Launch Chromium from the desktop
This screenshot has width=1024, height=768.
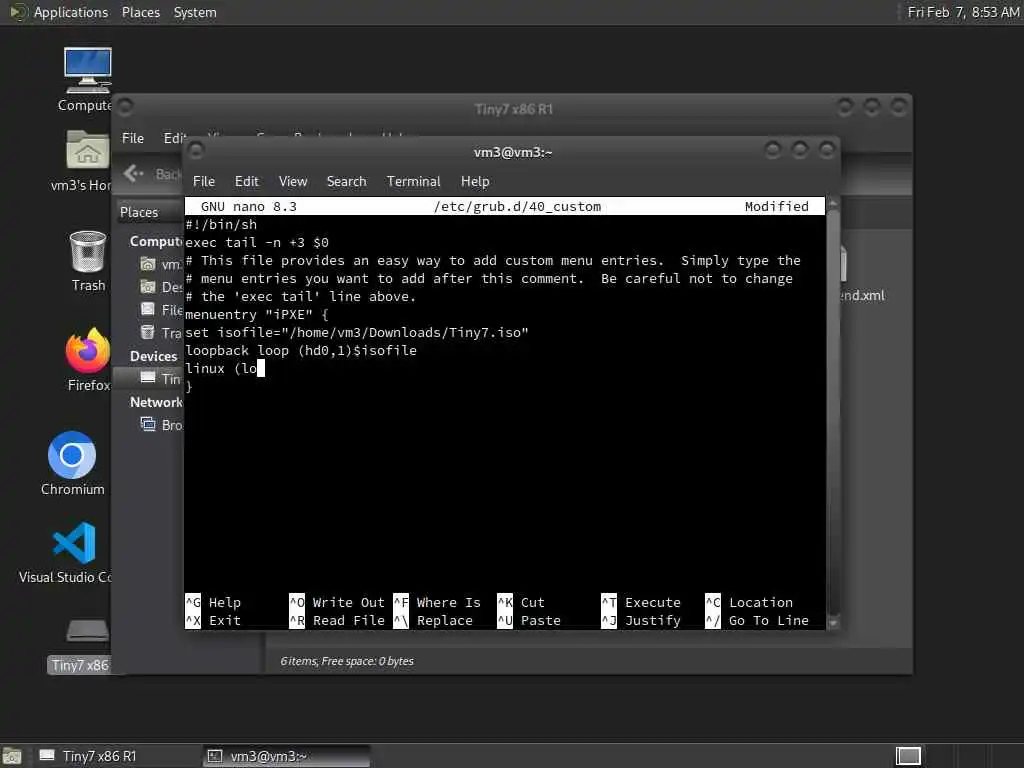tap(72, 455)
